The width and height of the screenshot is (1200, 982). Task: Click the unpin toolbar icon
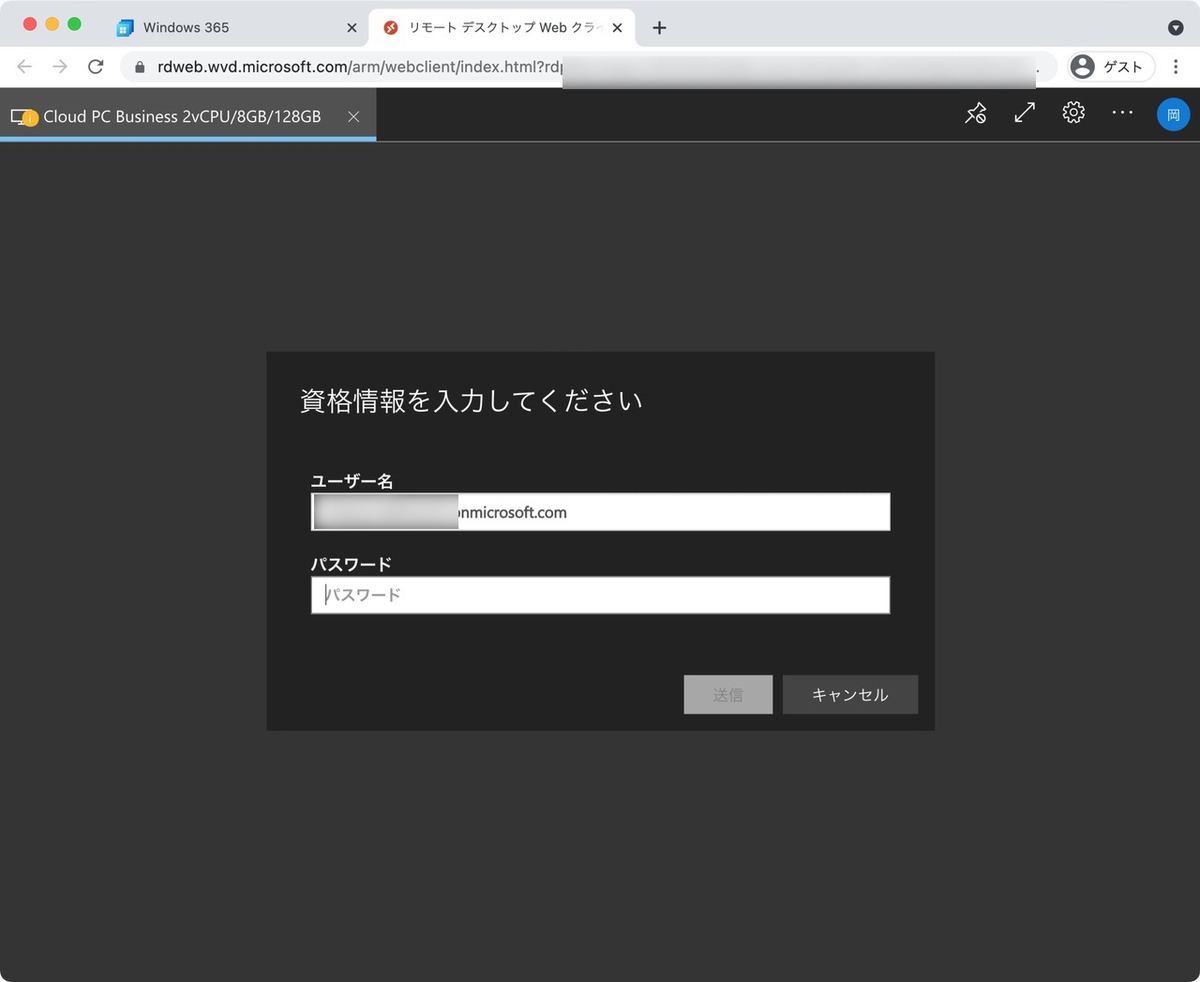[x=975, y=114]
